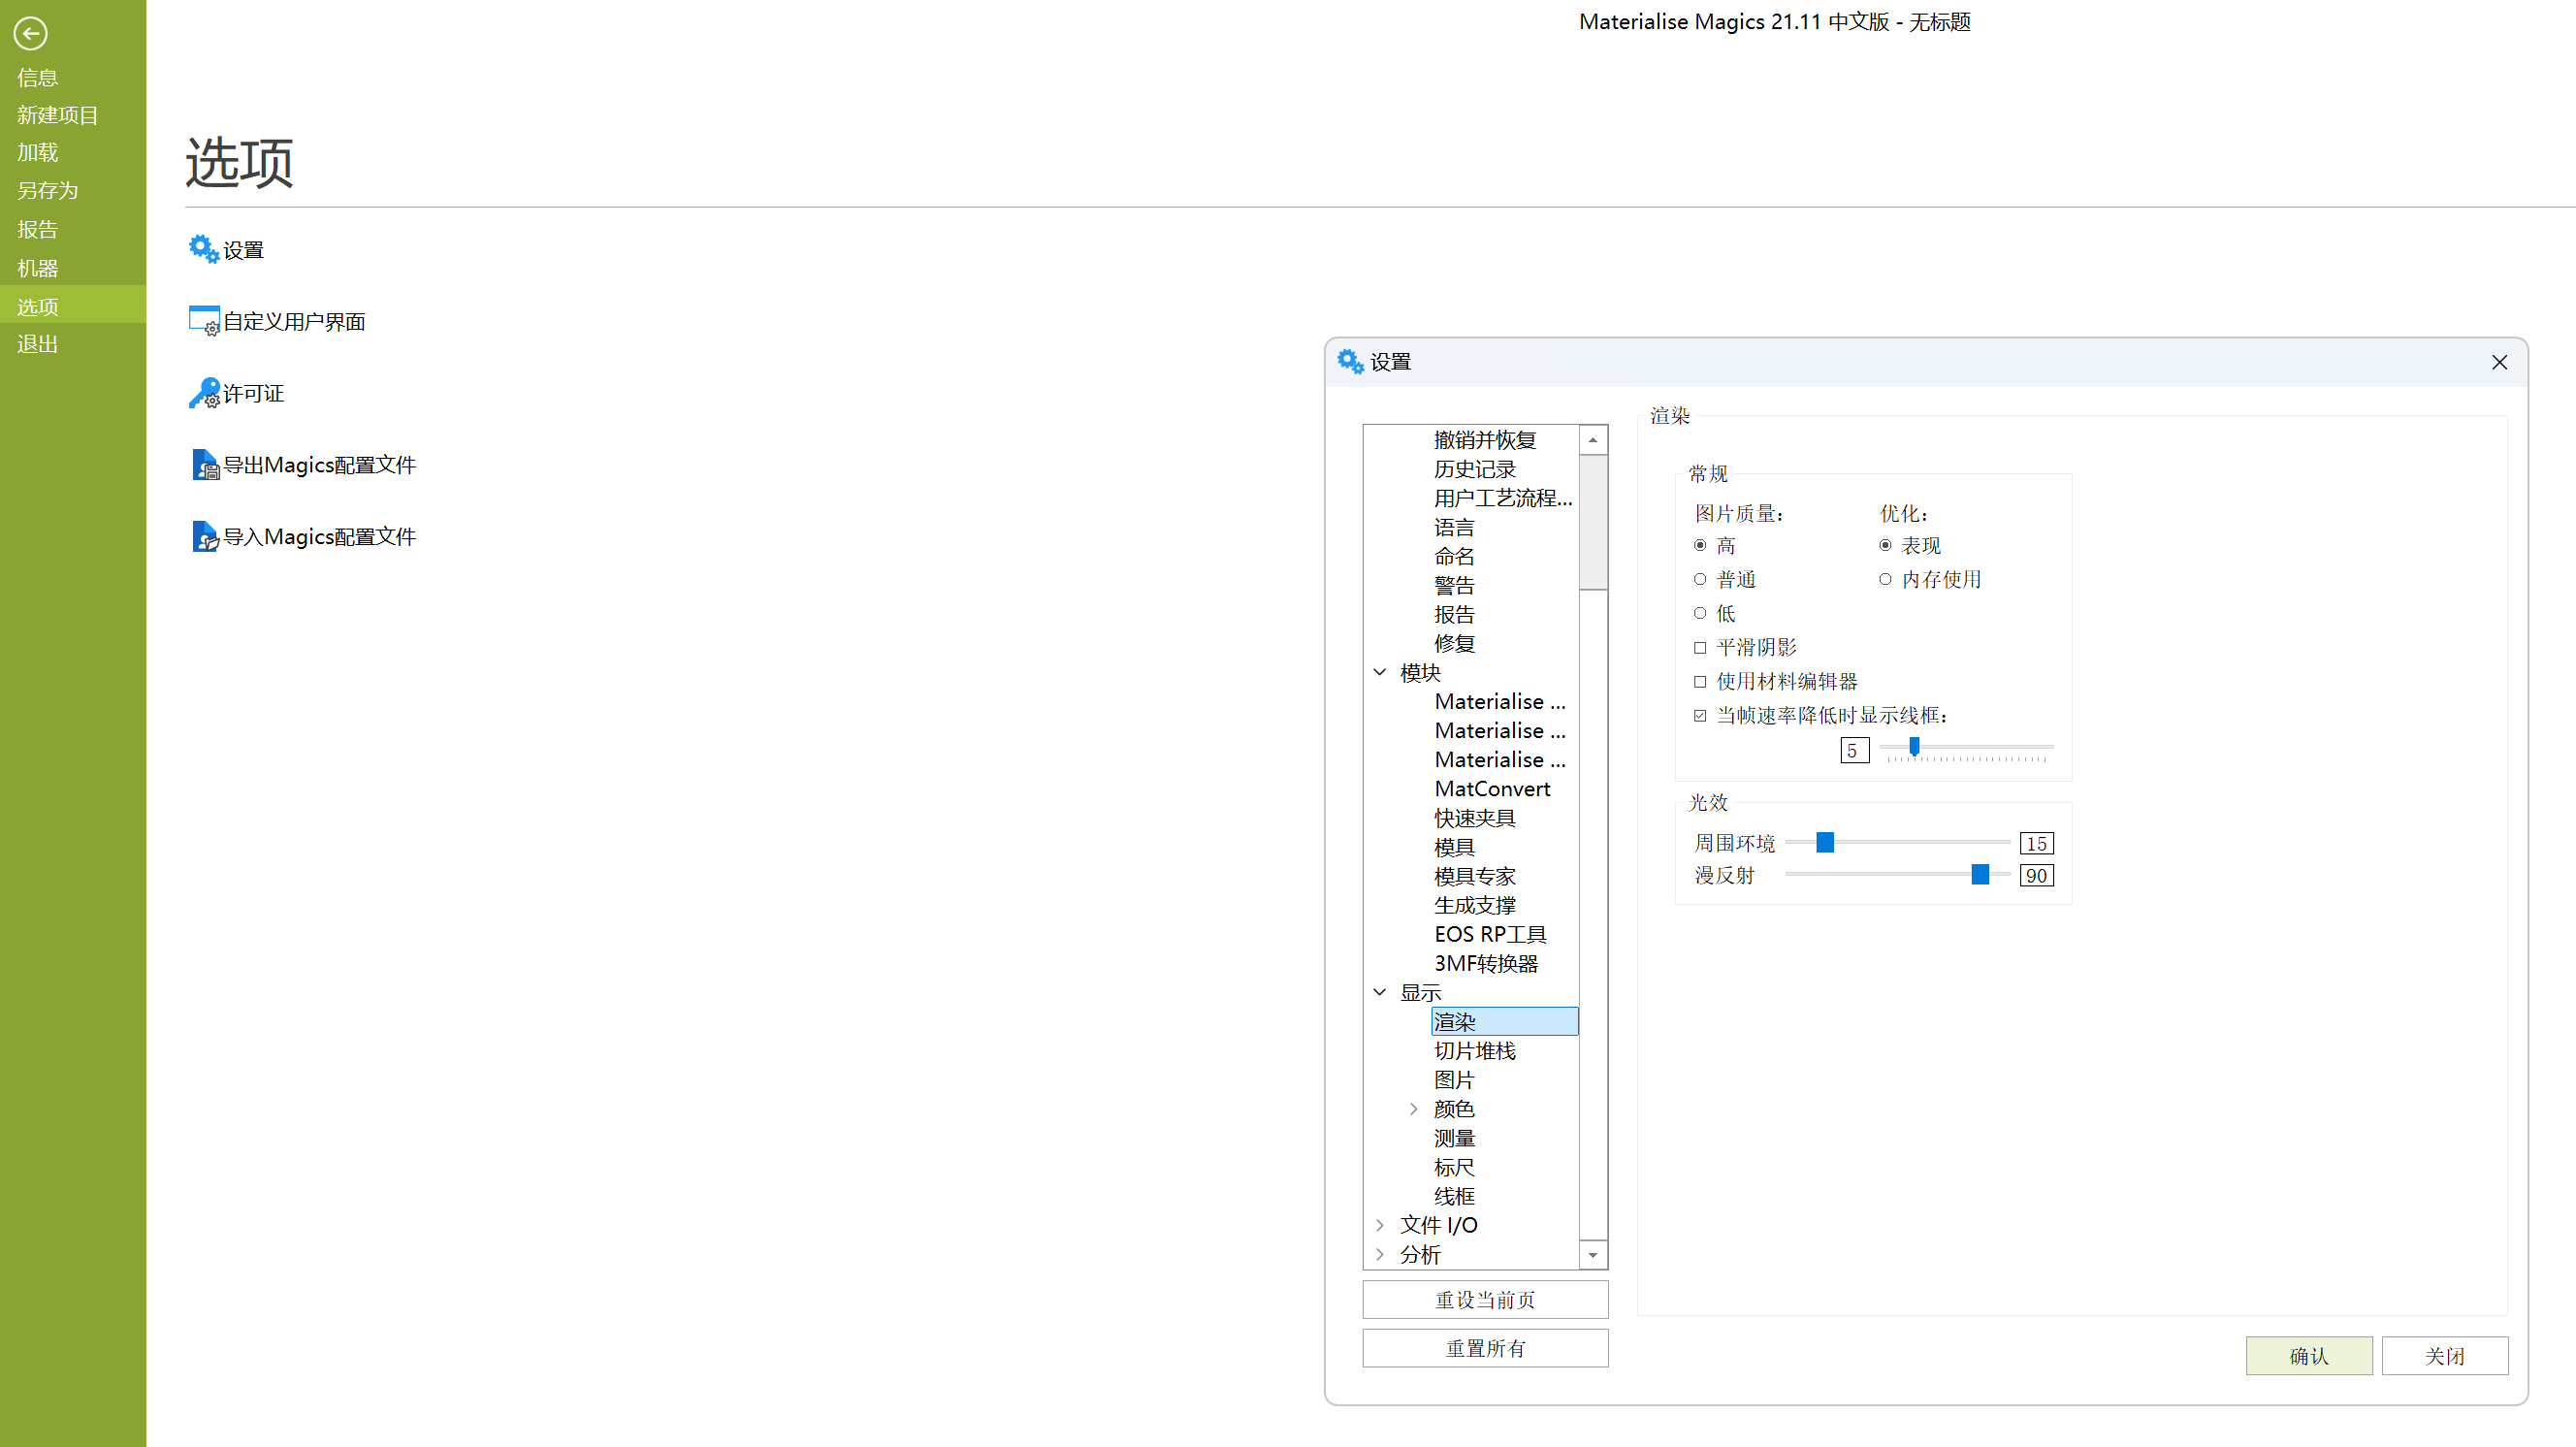
Task: Close the 设置 dialog with the X icon
Action: click(x=2499, y=362)
